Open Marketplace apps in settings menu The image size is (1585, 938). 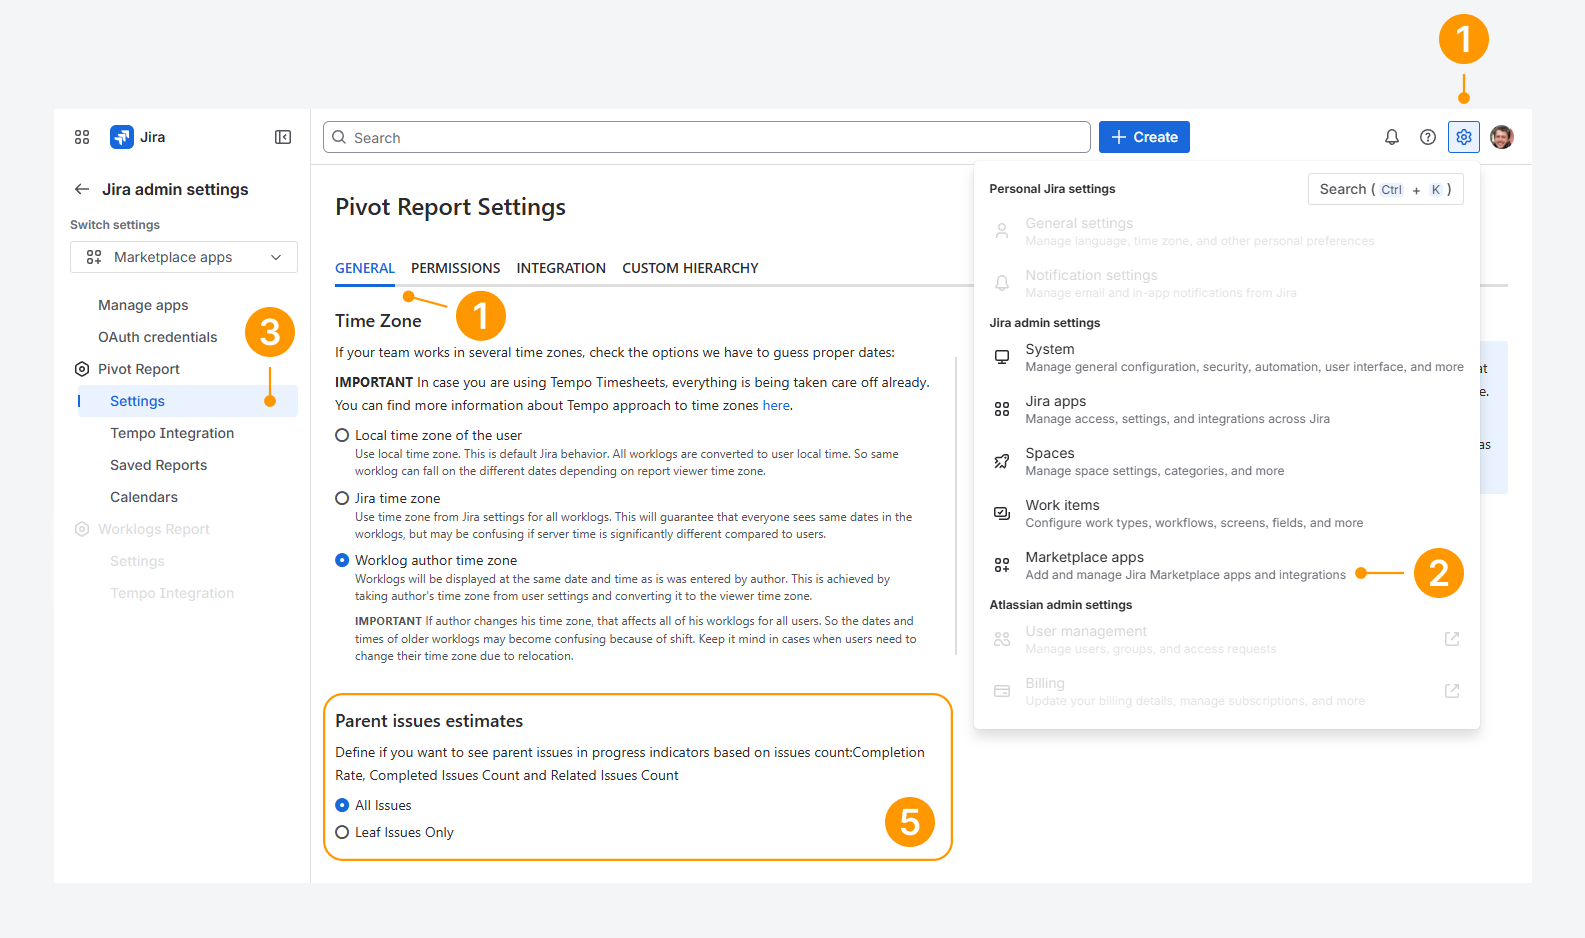pyautogui.click(x=1227, y=565)
